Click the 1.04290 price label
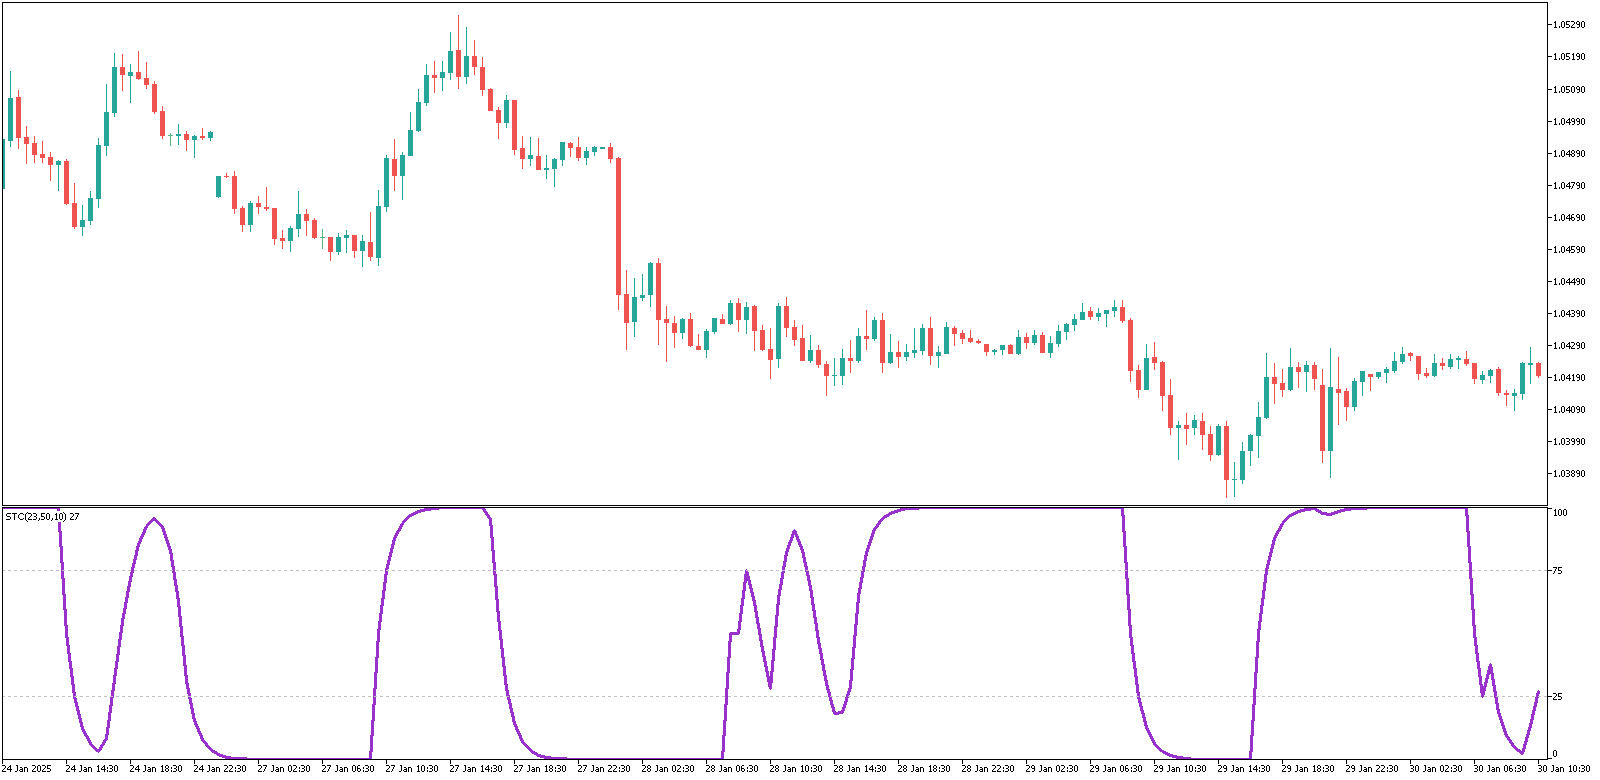1600x780 pixels. click(1570, 346)
